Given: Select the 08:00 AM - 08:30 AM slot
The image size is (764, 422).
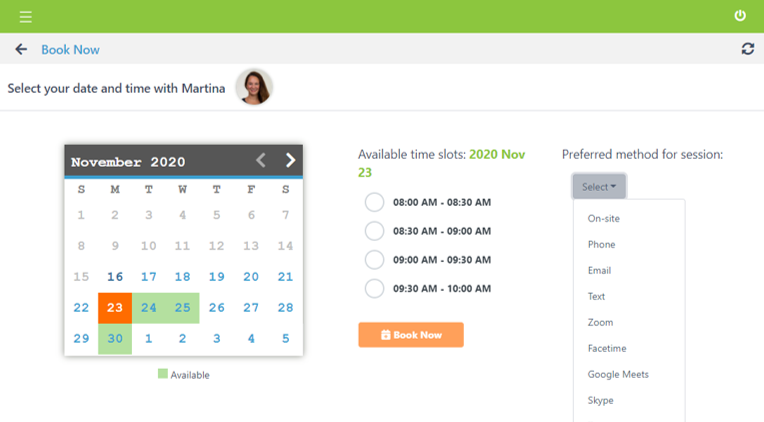Looking at the screenshot, I should point(374,202).
